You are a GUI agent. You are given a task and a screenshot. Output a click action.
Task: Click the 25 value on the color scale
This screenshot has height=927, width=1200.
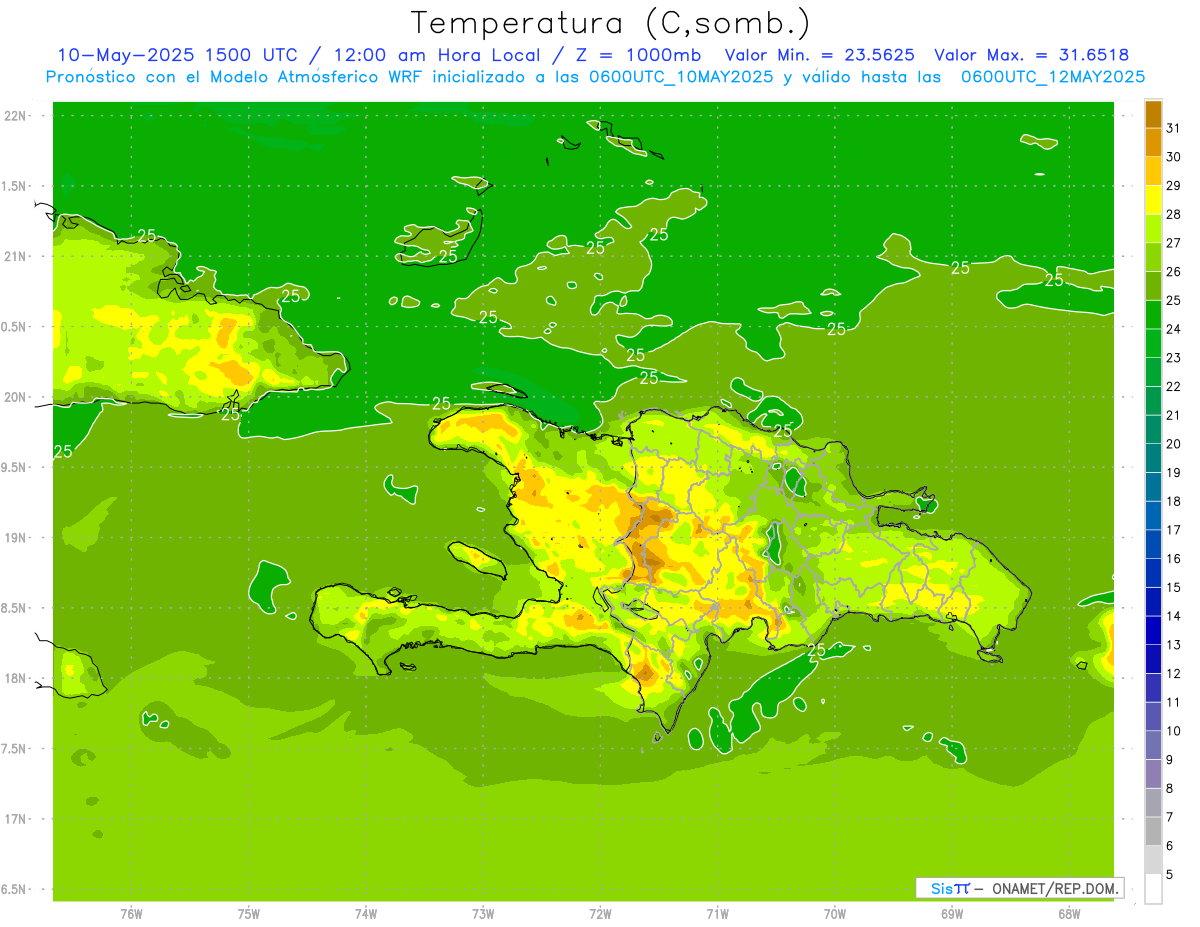(1173, 300)
